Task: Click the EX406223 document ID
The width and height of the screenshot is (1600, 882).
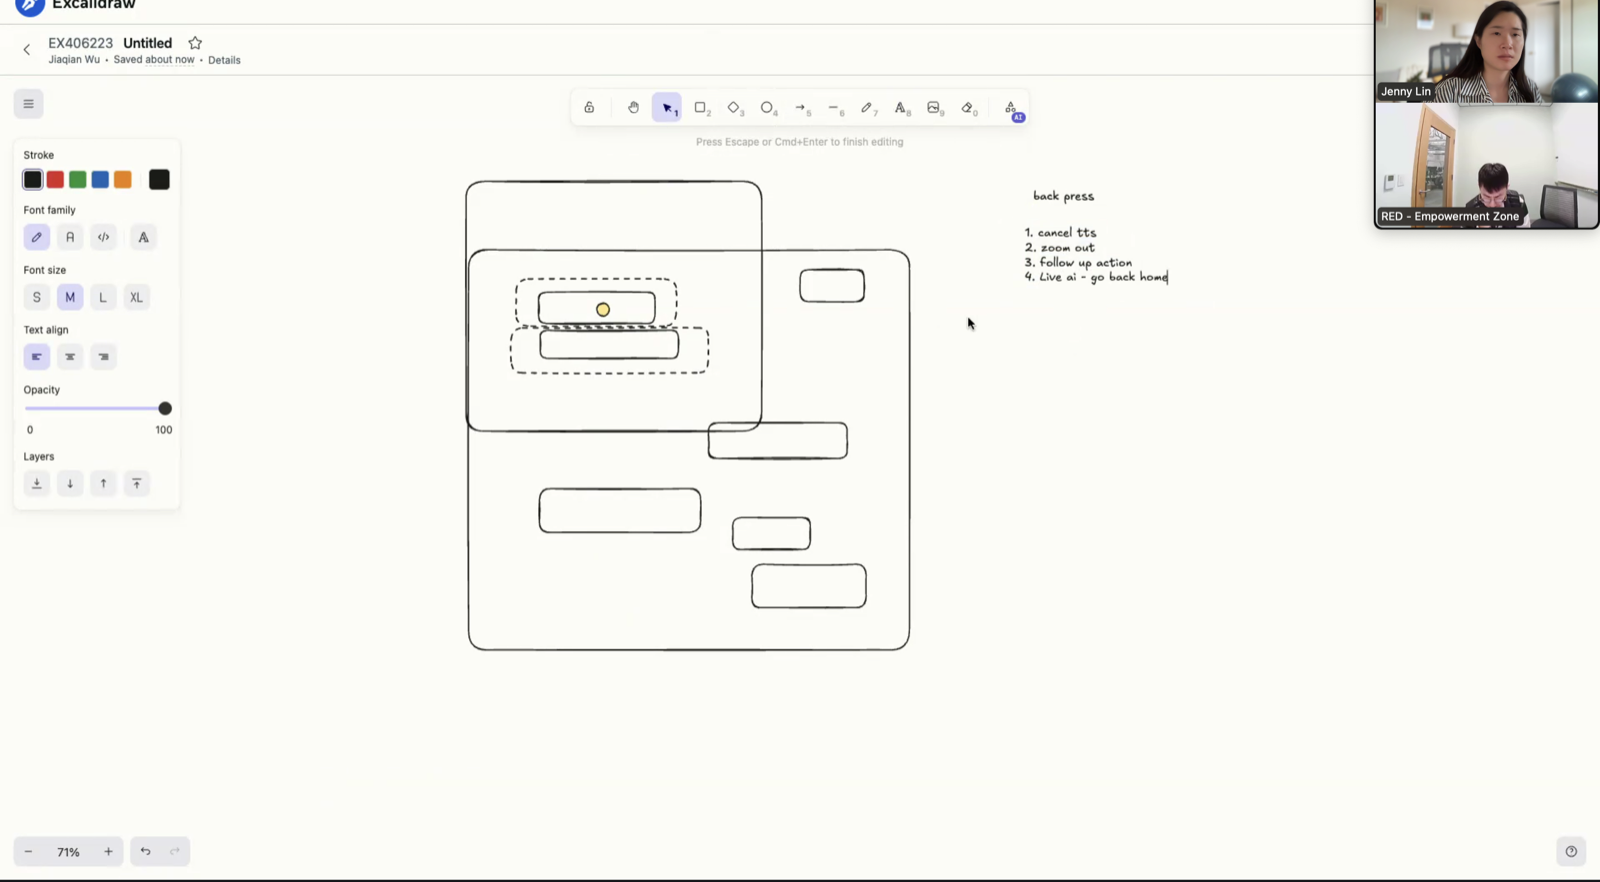Action: (x=81, y=43)
